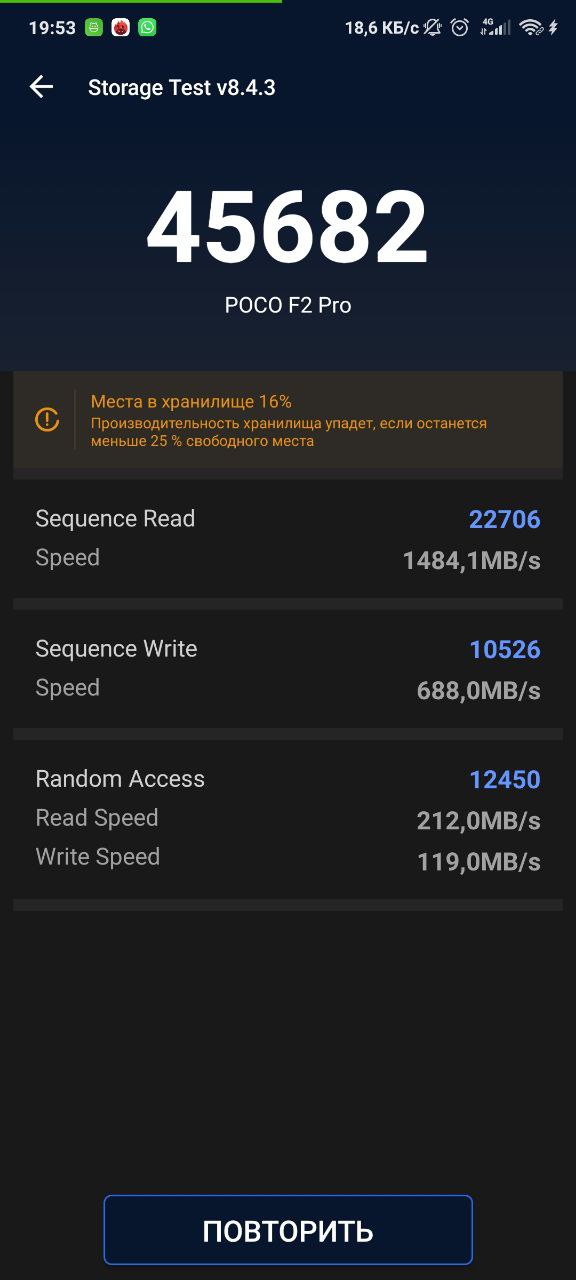Tap the red raspberry notification icon
The width and height of the screenshot is (576, 1280).
[x=120, y=28]
